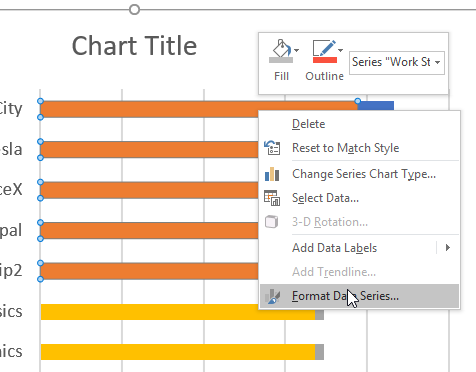This screenshot has width=476, height=372.
Task: Click the chart rotation handle at top
Action: tap(134, 9)
